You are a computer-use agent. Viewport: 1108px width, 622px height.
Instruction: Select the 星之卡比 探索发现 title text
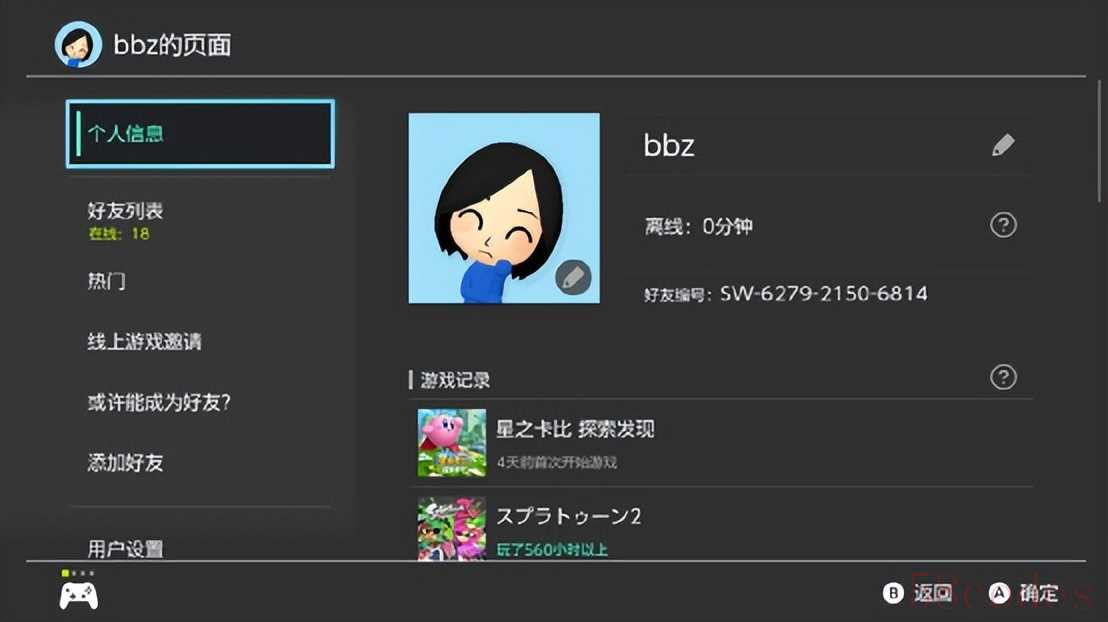pyautogui.click(x=575, y=429)
